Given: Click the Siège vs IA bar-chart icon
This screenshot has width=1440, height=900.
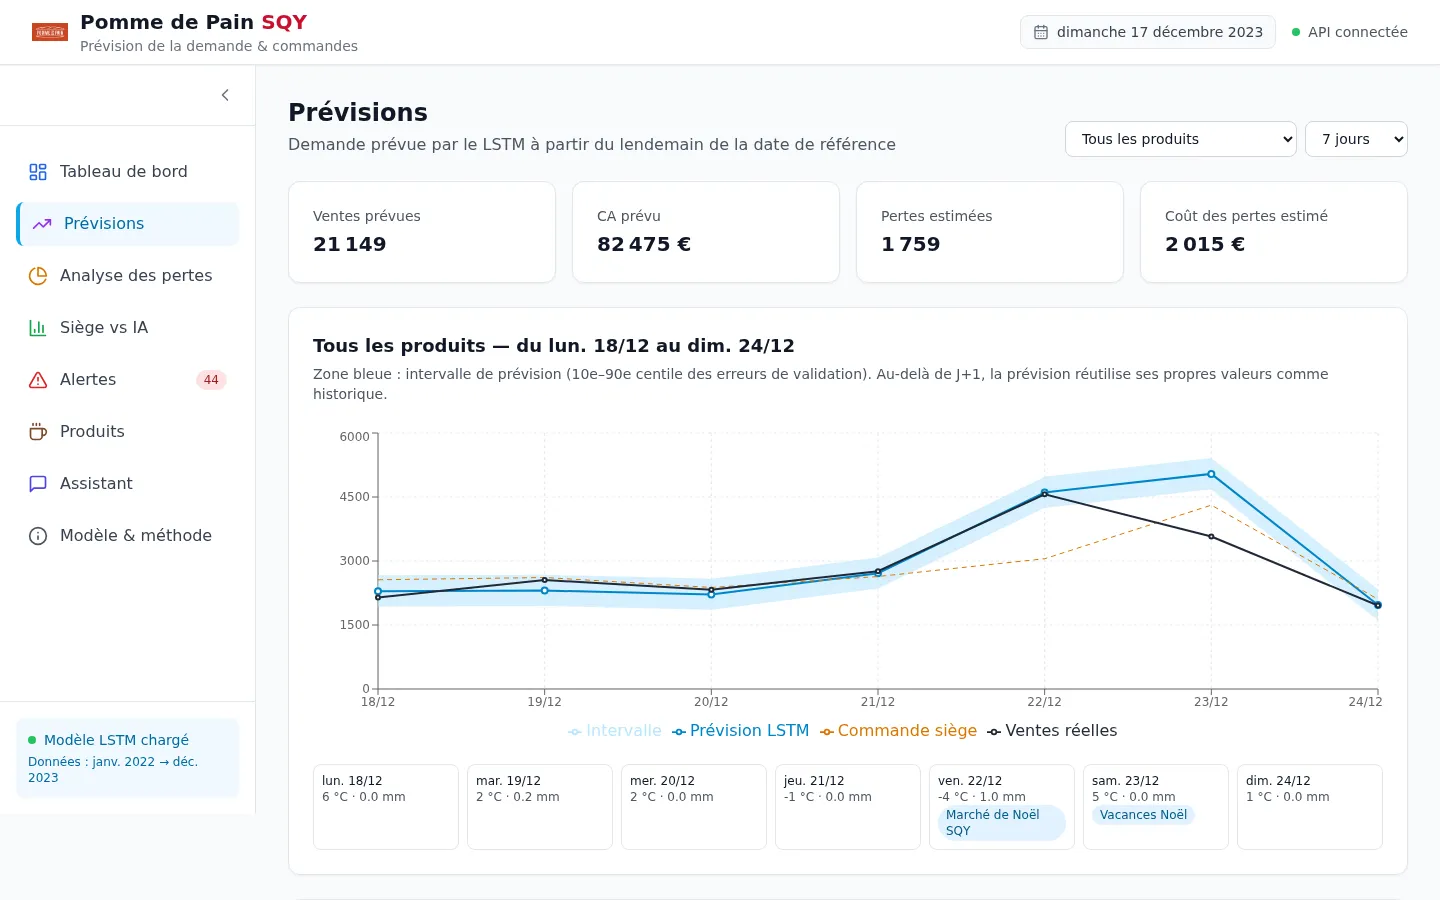Looking at the screenshot, I should [38, 328].
